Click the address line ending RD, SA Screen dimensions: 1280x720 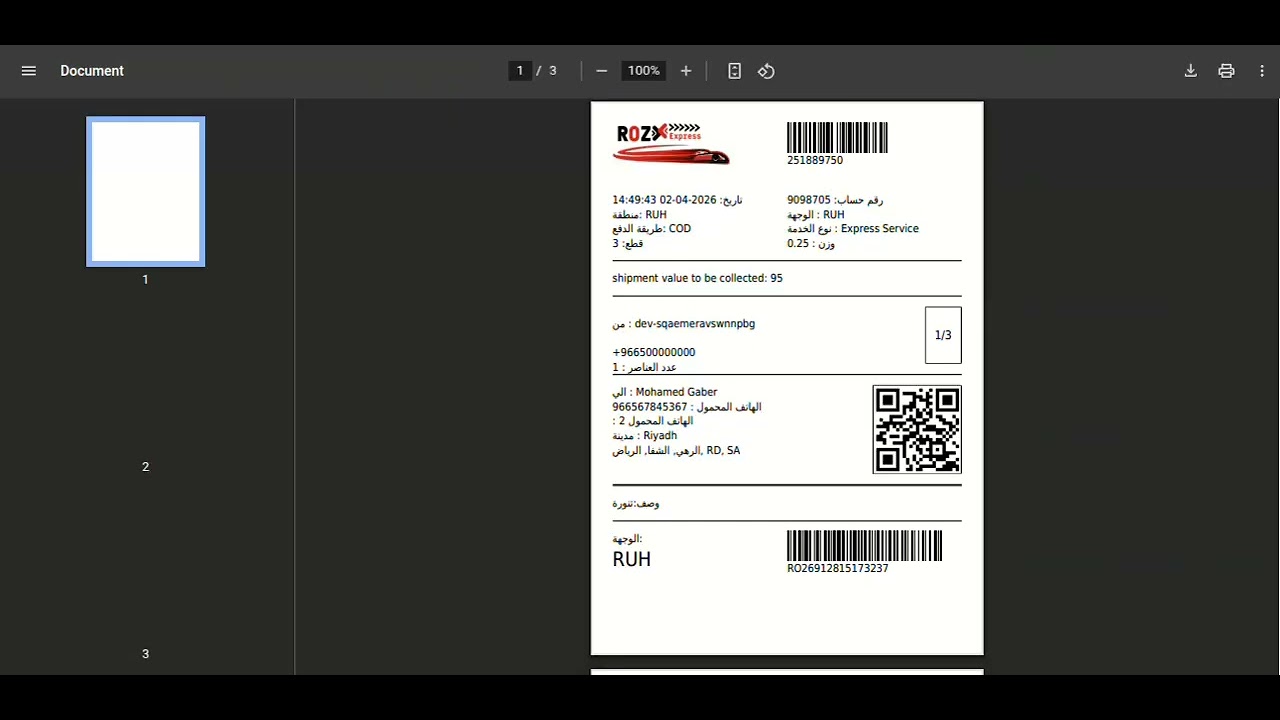(x=676, y=451)
